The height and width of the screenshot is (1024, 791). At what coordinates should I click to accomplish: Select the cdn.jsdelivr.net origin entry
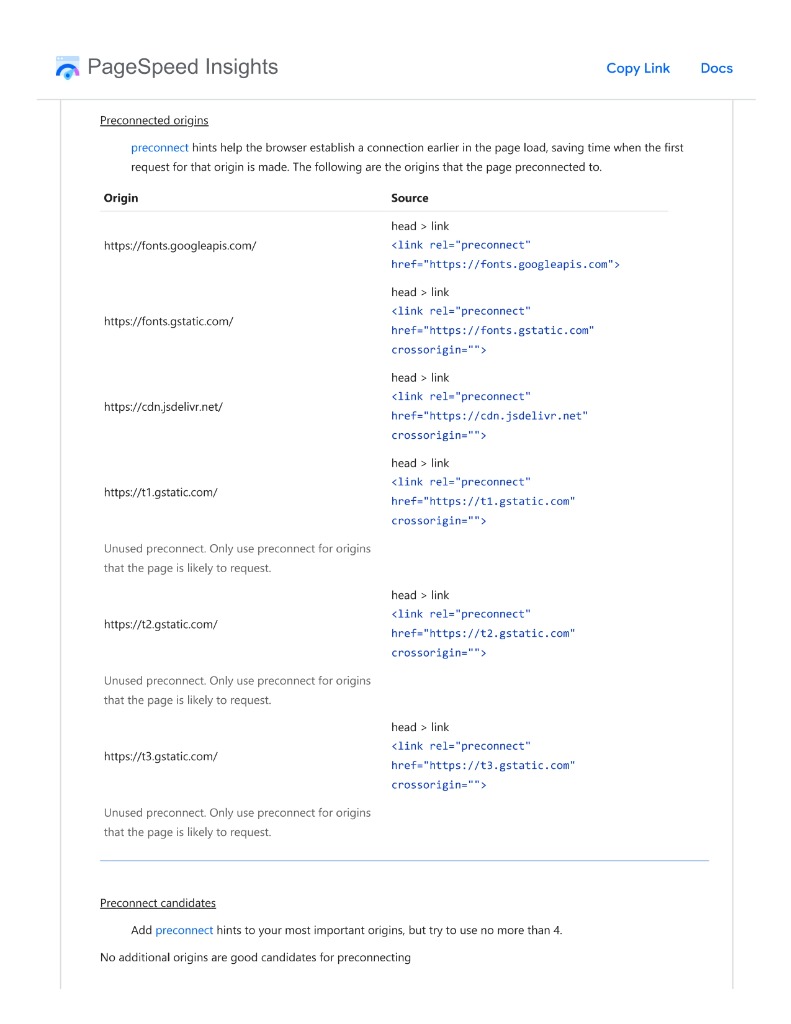pos(163,407)
